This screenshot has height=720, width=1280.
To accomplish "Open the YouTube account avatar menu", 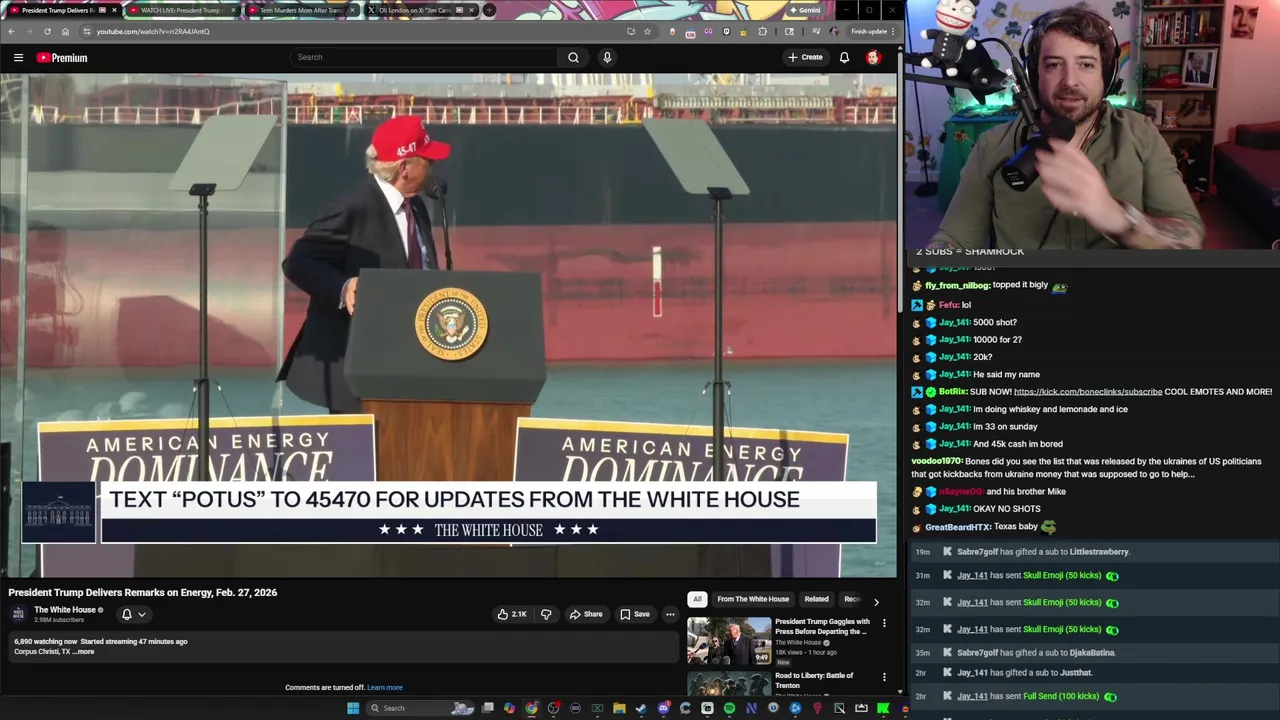I will tap(873, 57).
